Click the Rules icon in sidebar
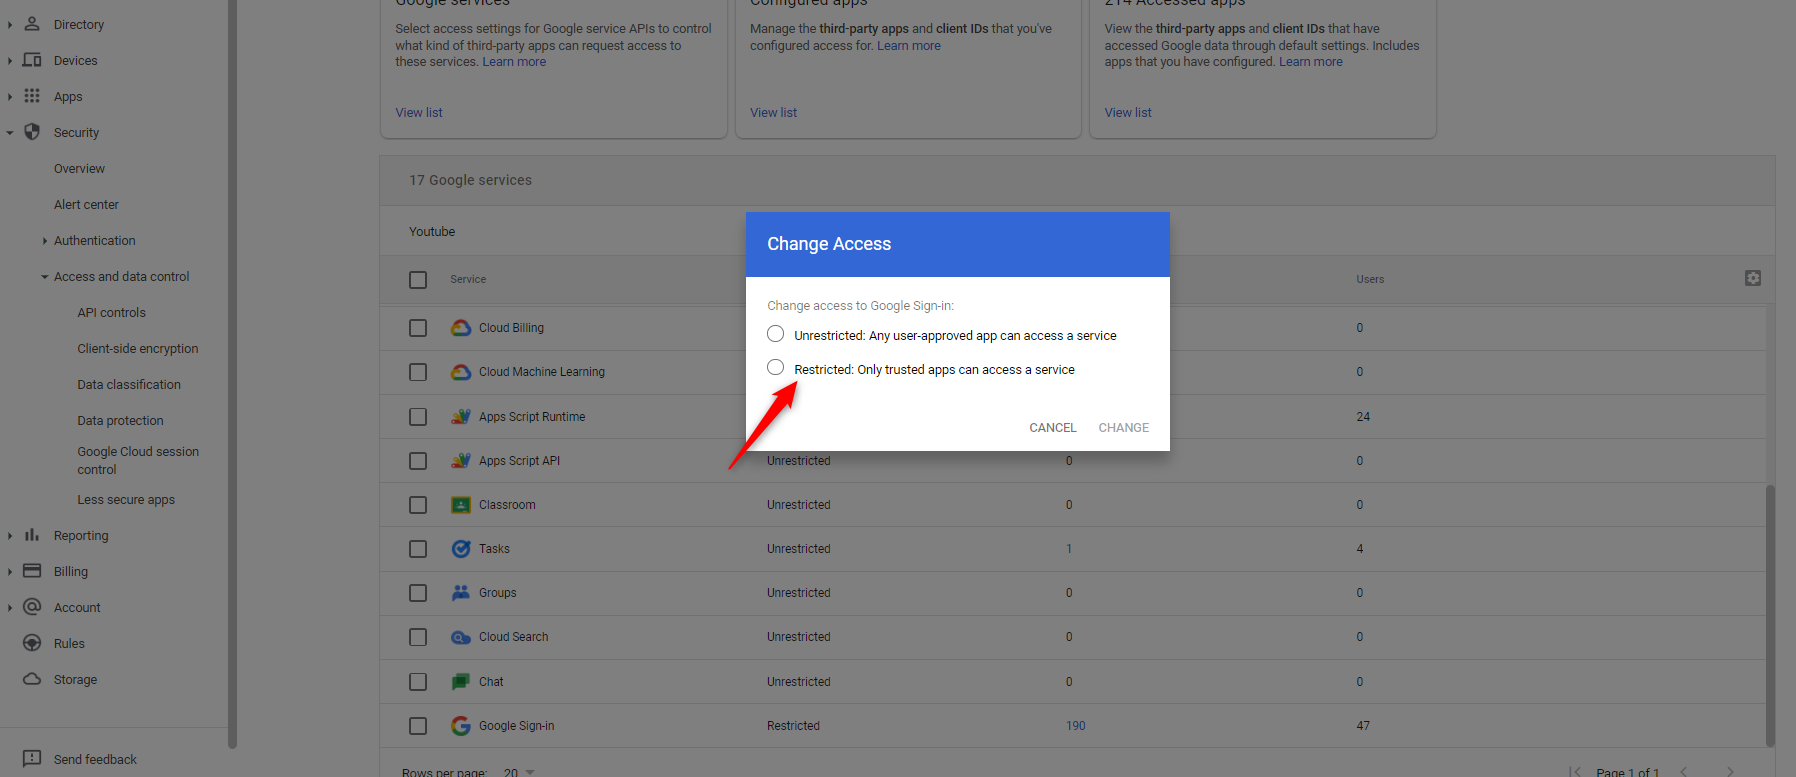Viewport: 1796px width, 777px height. [x=32, y=643]
